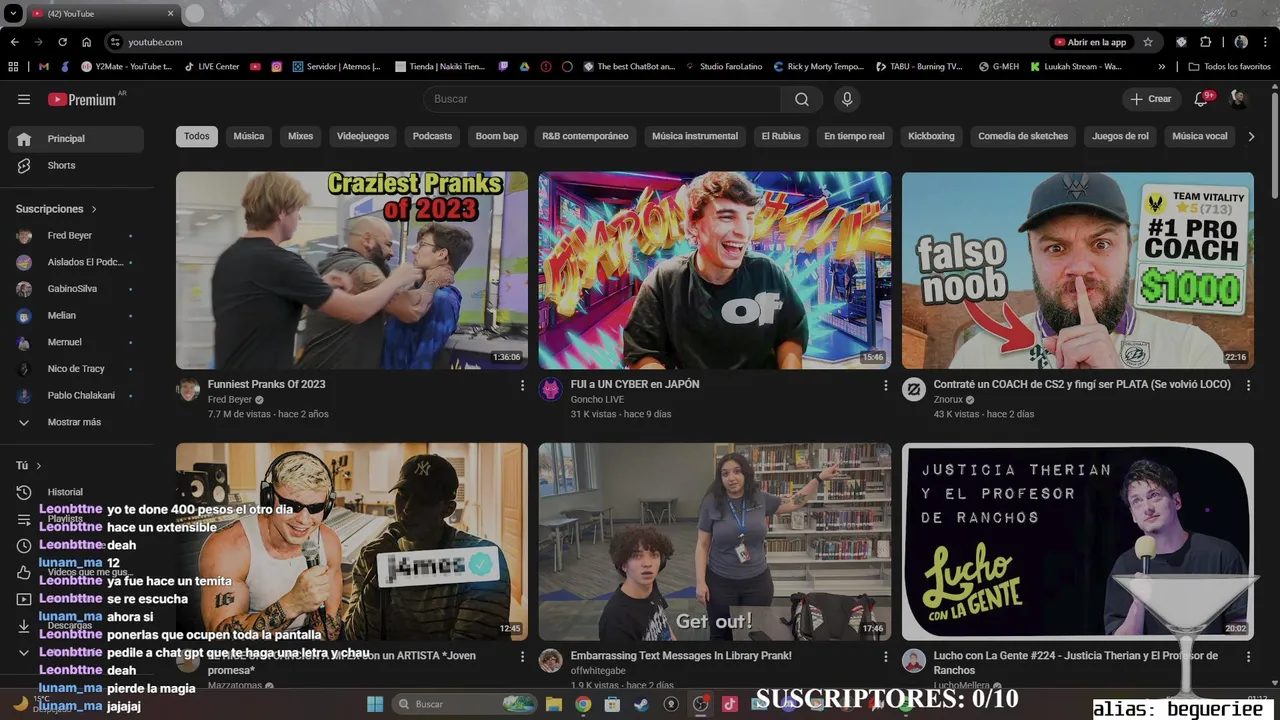Click the youtube.com address bar
This screenshot has height=720, width=1280.
[x=575, y=42]
